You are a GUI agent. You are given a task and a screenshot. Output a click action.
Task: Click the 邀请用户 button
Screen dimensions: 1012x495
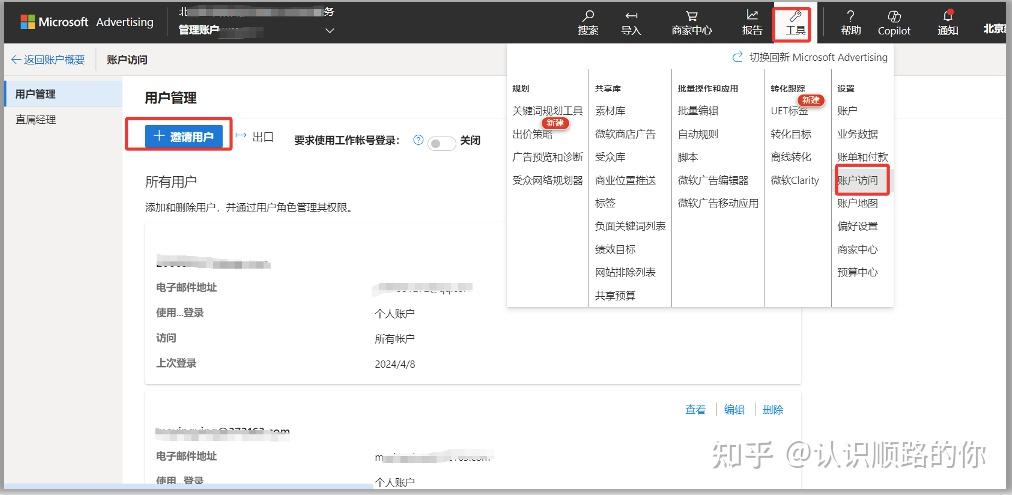point(184,136)
